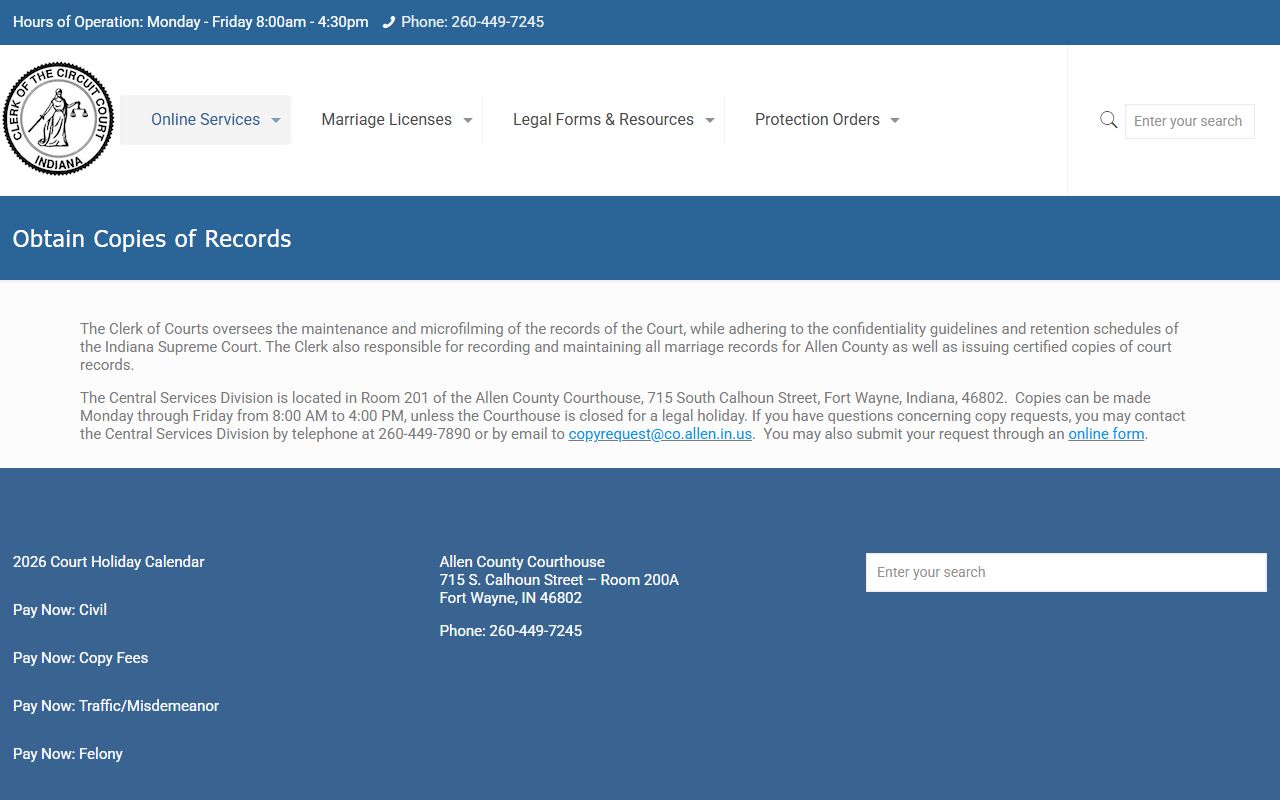This screenshot has width=1280, height=800.
Task: Follow the Pay Now: Copy Fees link
Action: coord(81,658)
